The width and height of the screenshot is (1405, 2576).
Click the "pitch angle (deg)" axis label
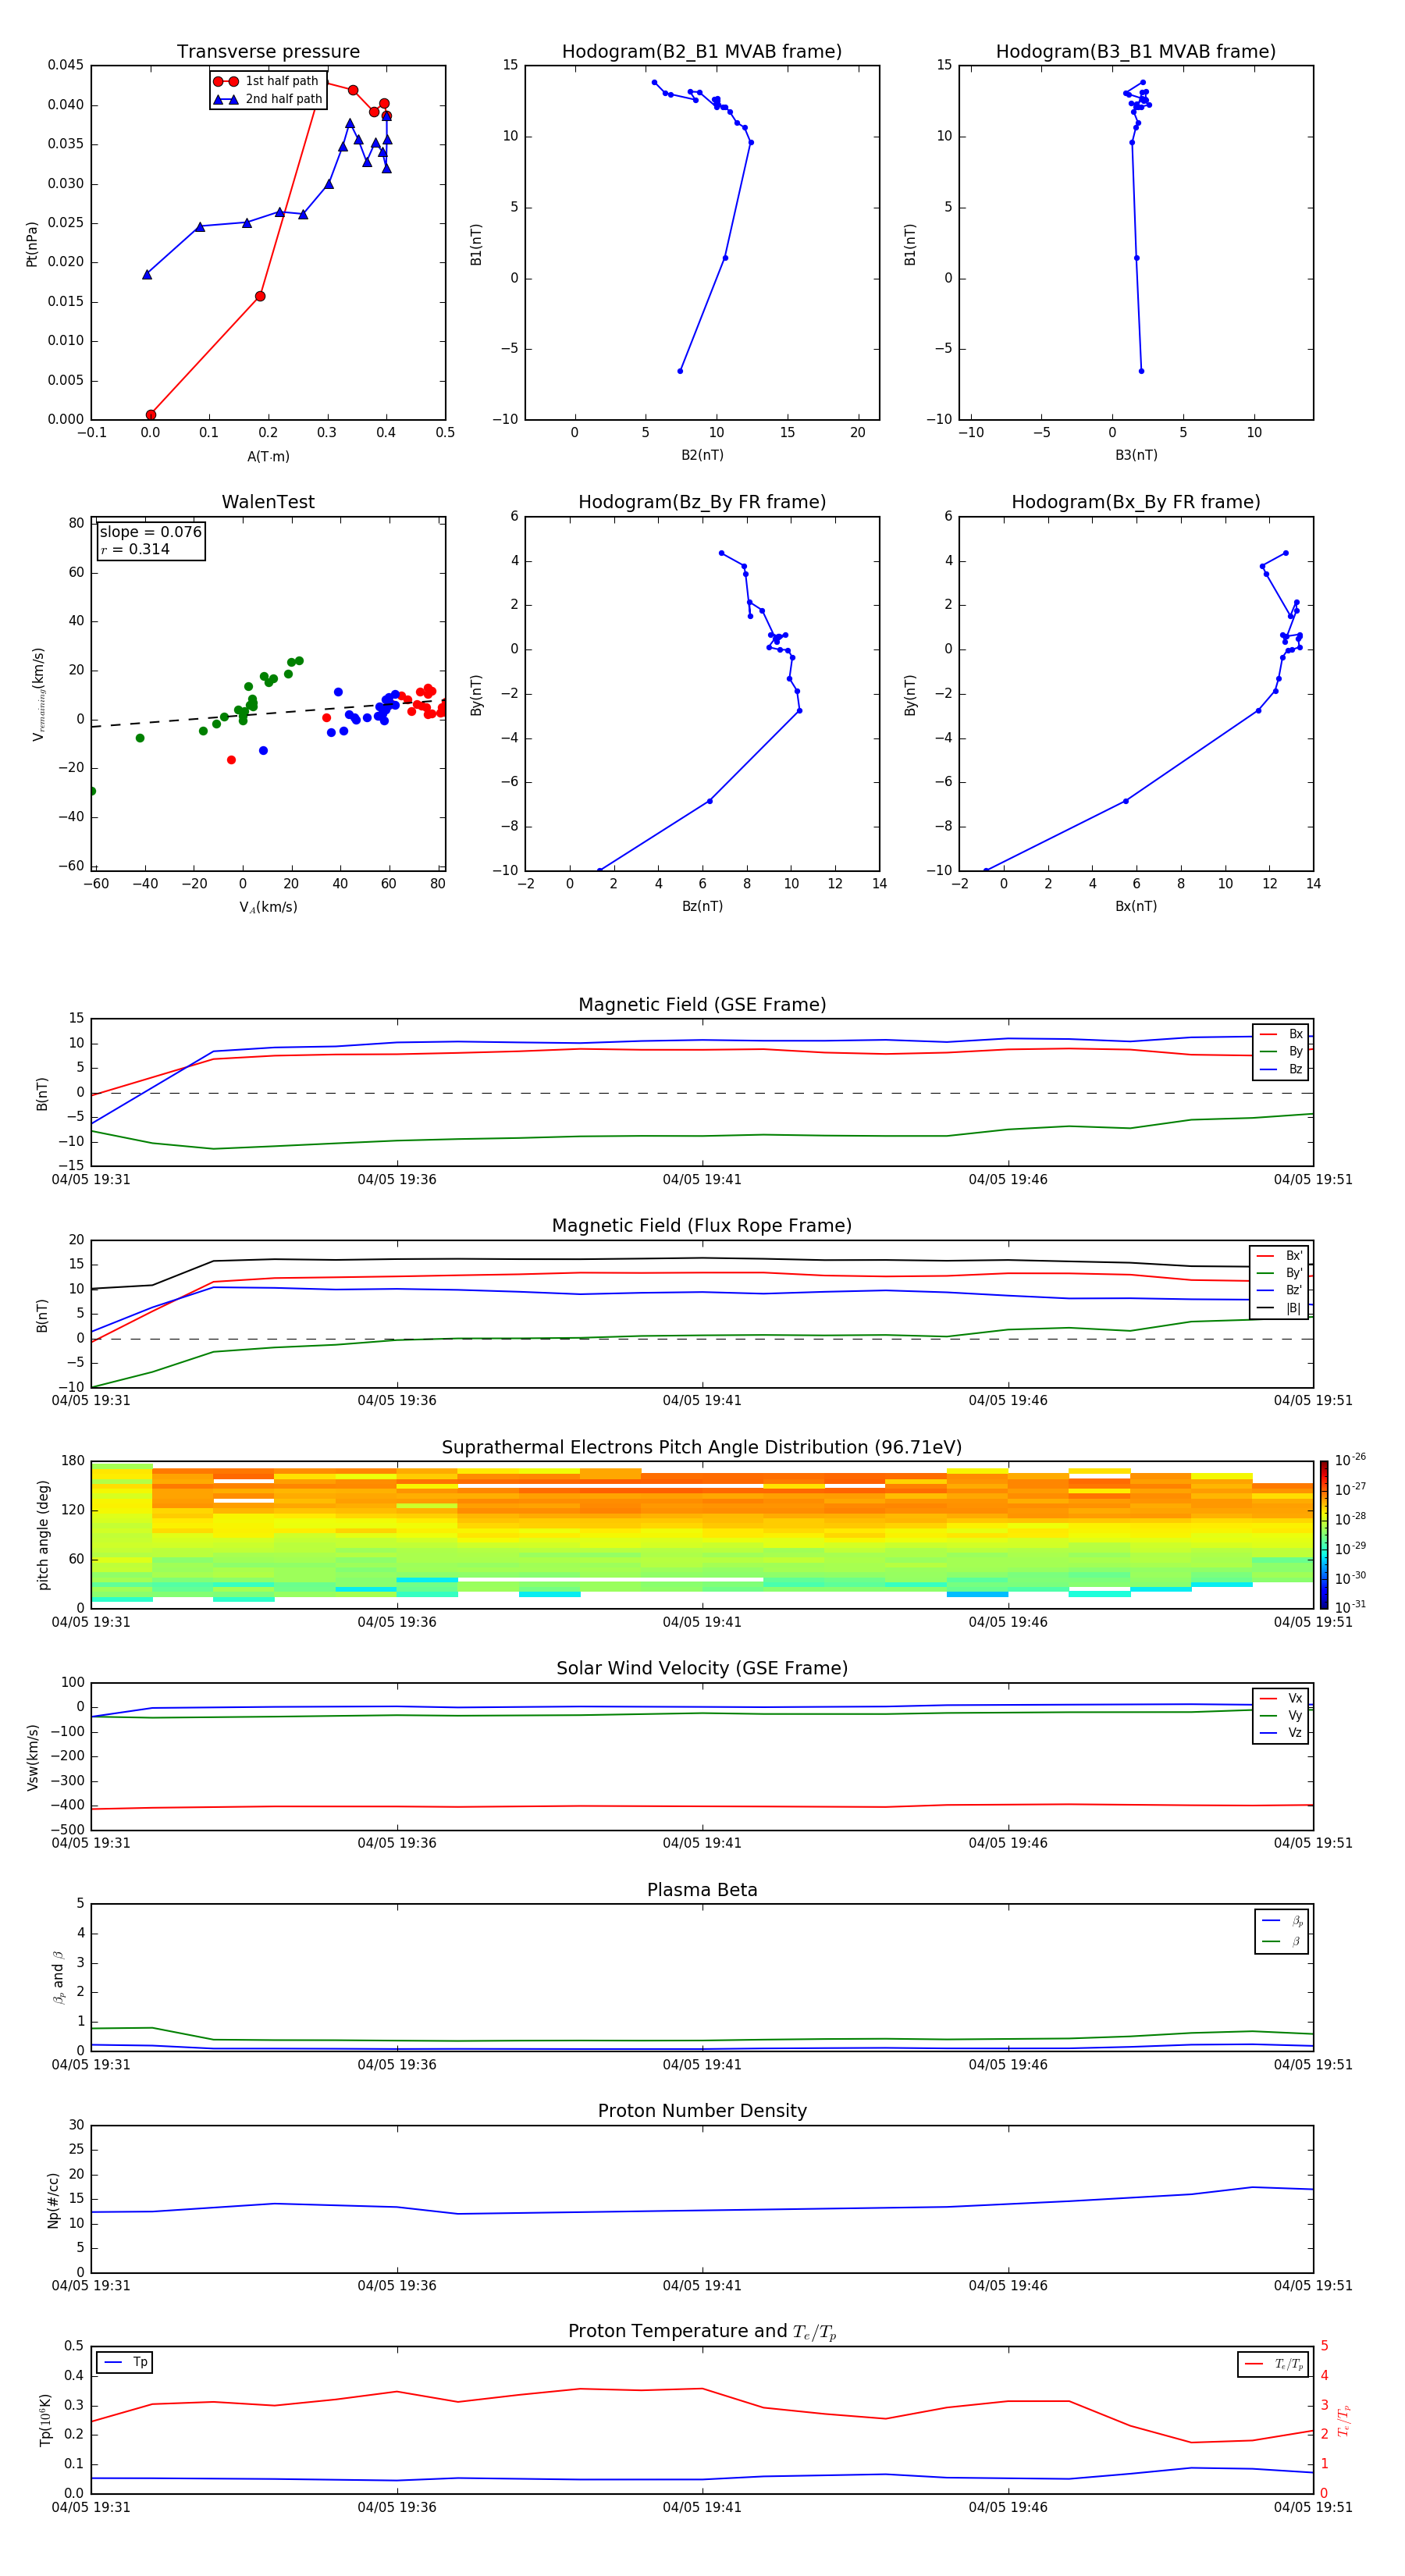pos(43,1535)
